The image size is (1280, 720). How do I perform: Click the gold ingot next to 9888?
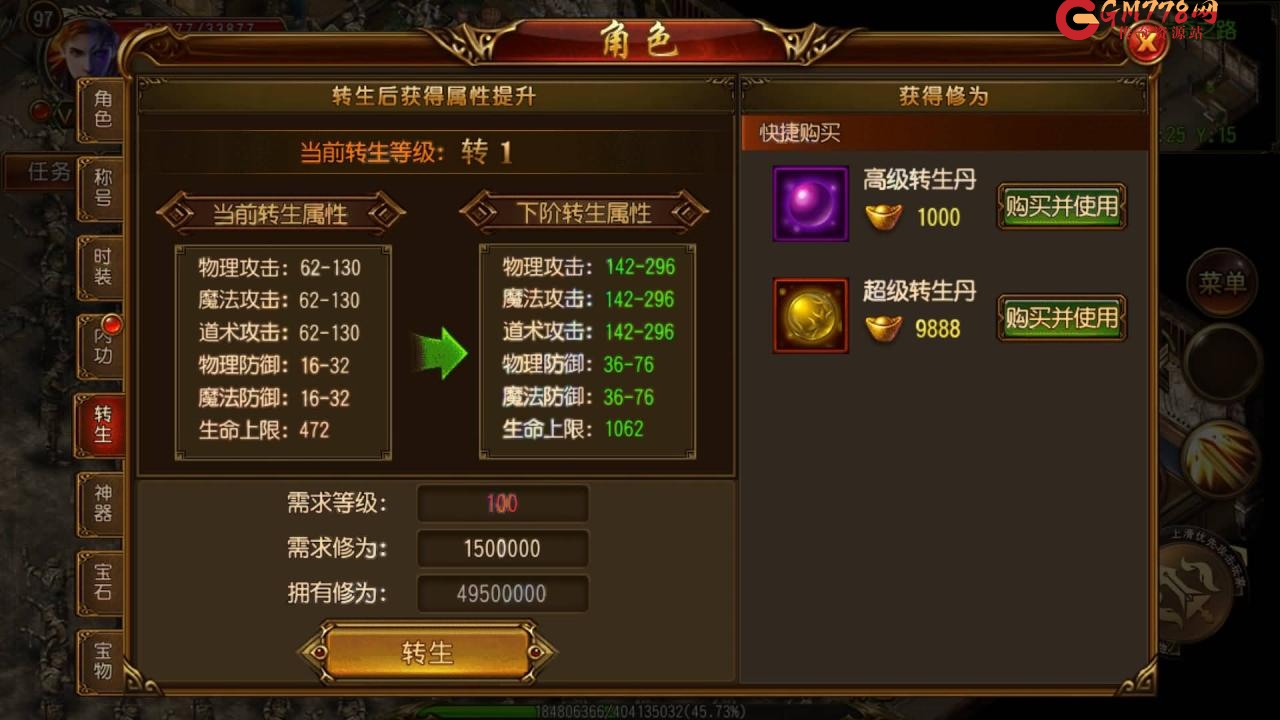point(883,328)
